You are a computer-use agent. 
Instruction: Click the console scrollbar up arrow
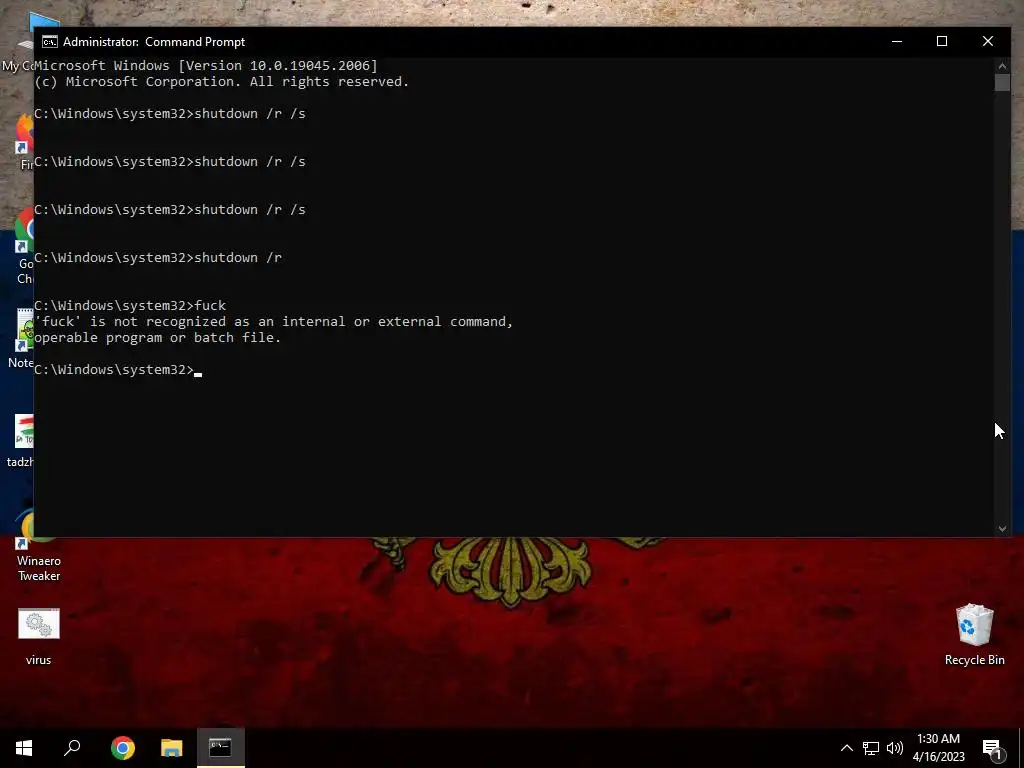[1002, 65]
